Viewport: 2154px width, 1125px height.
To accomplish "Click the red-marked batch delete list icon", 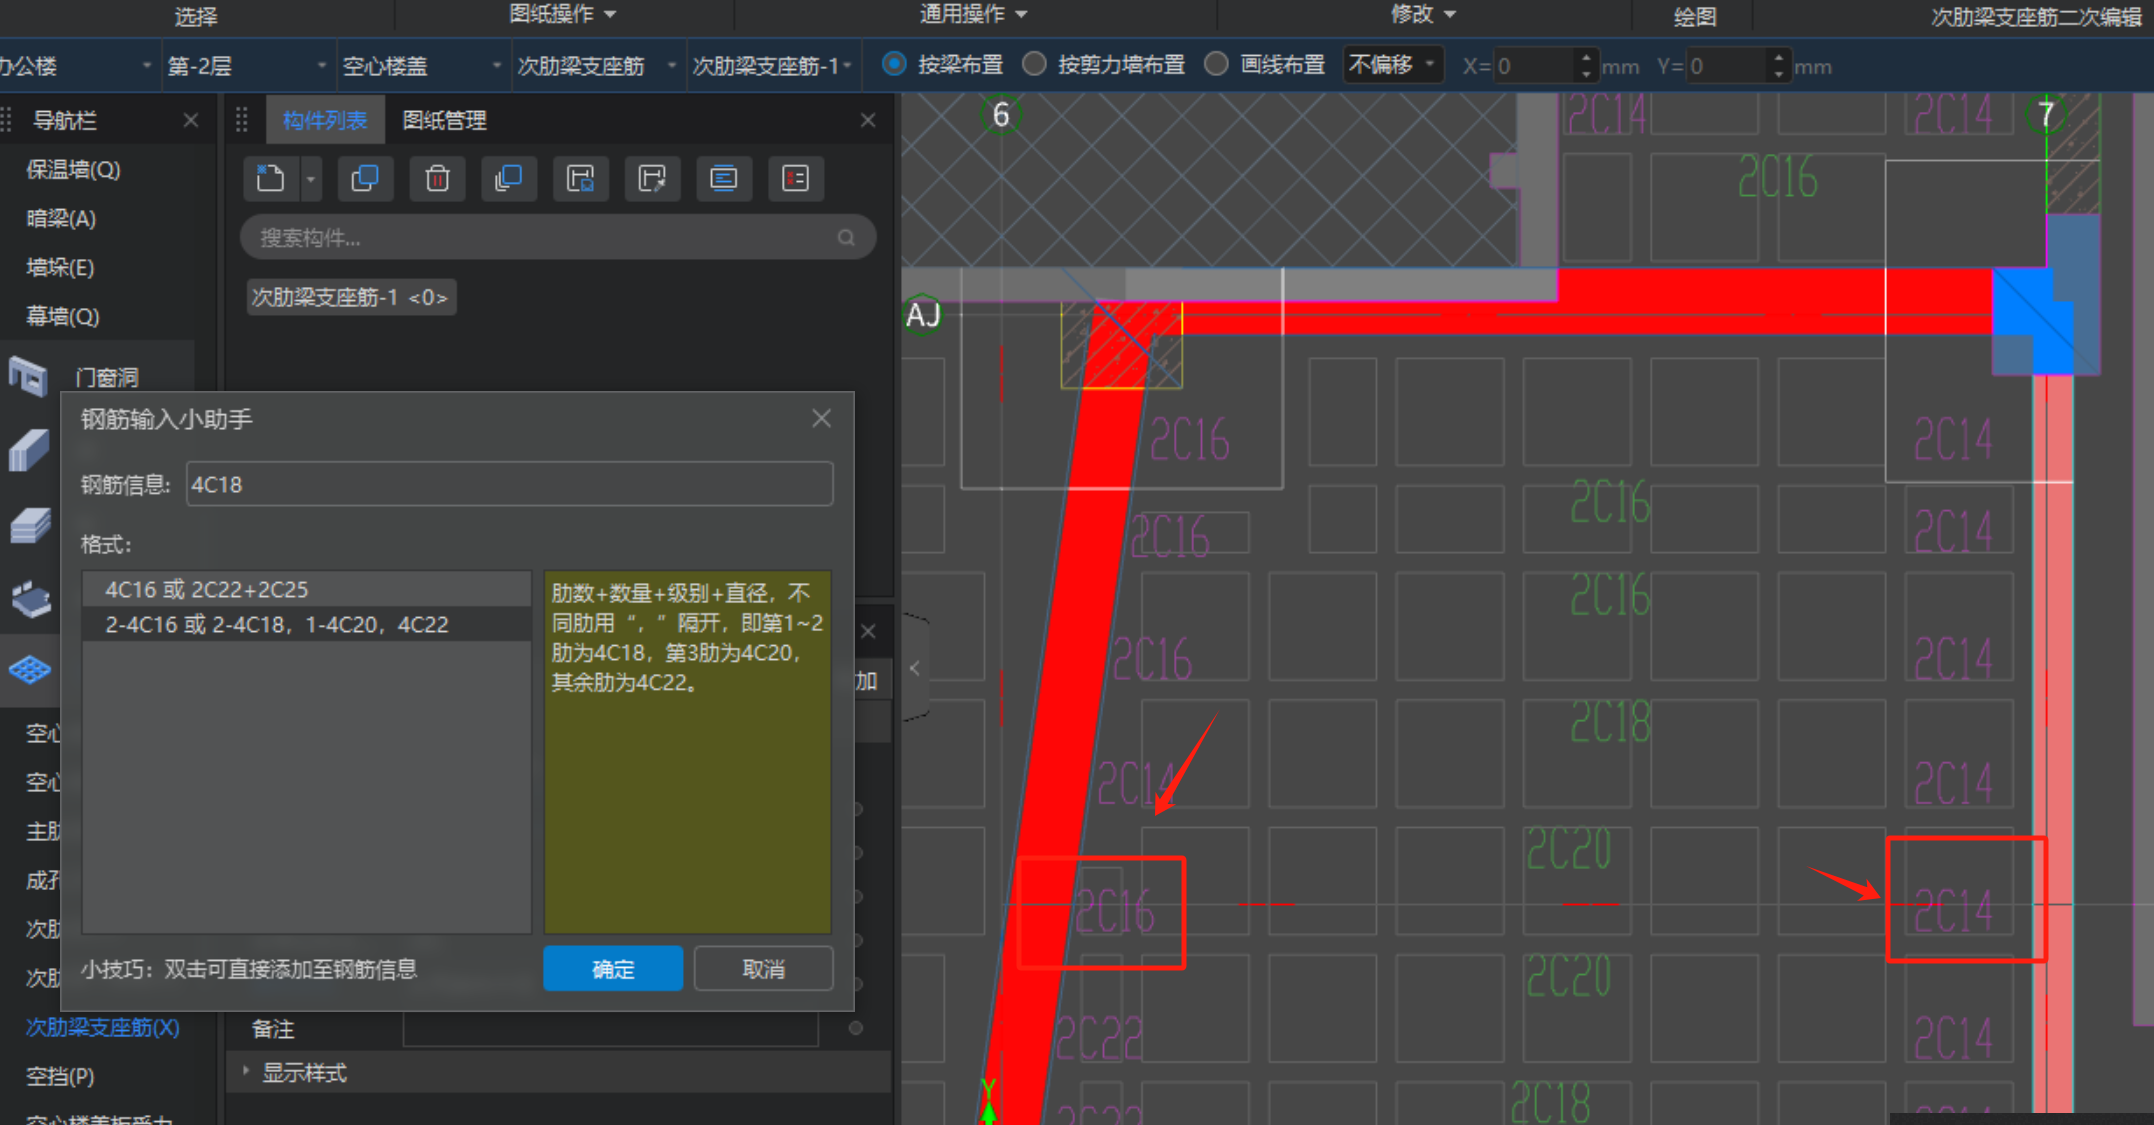I will click(x=796, y=179).
